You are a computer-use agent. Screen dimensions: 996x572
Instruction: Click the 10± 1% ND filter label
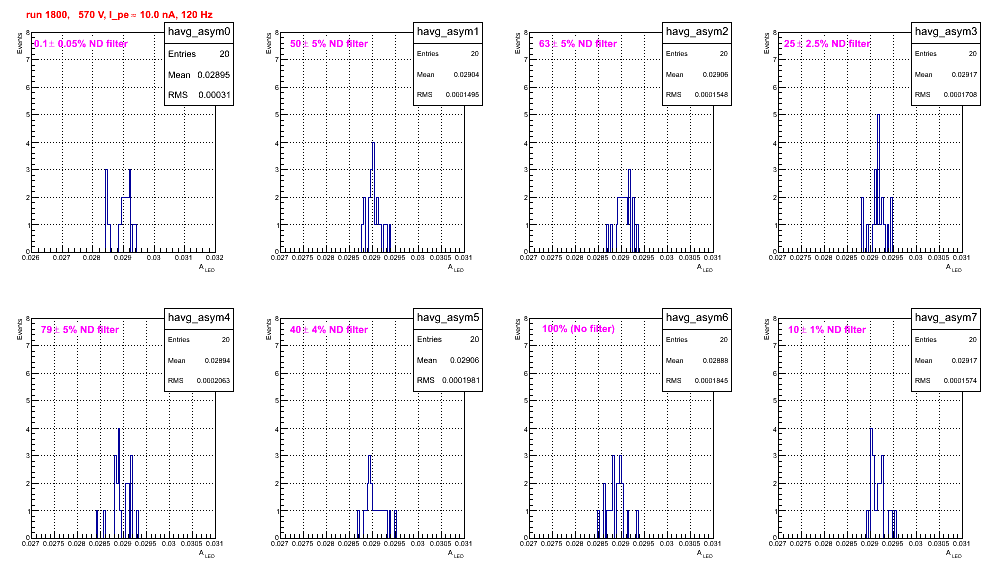click(827, 330)
